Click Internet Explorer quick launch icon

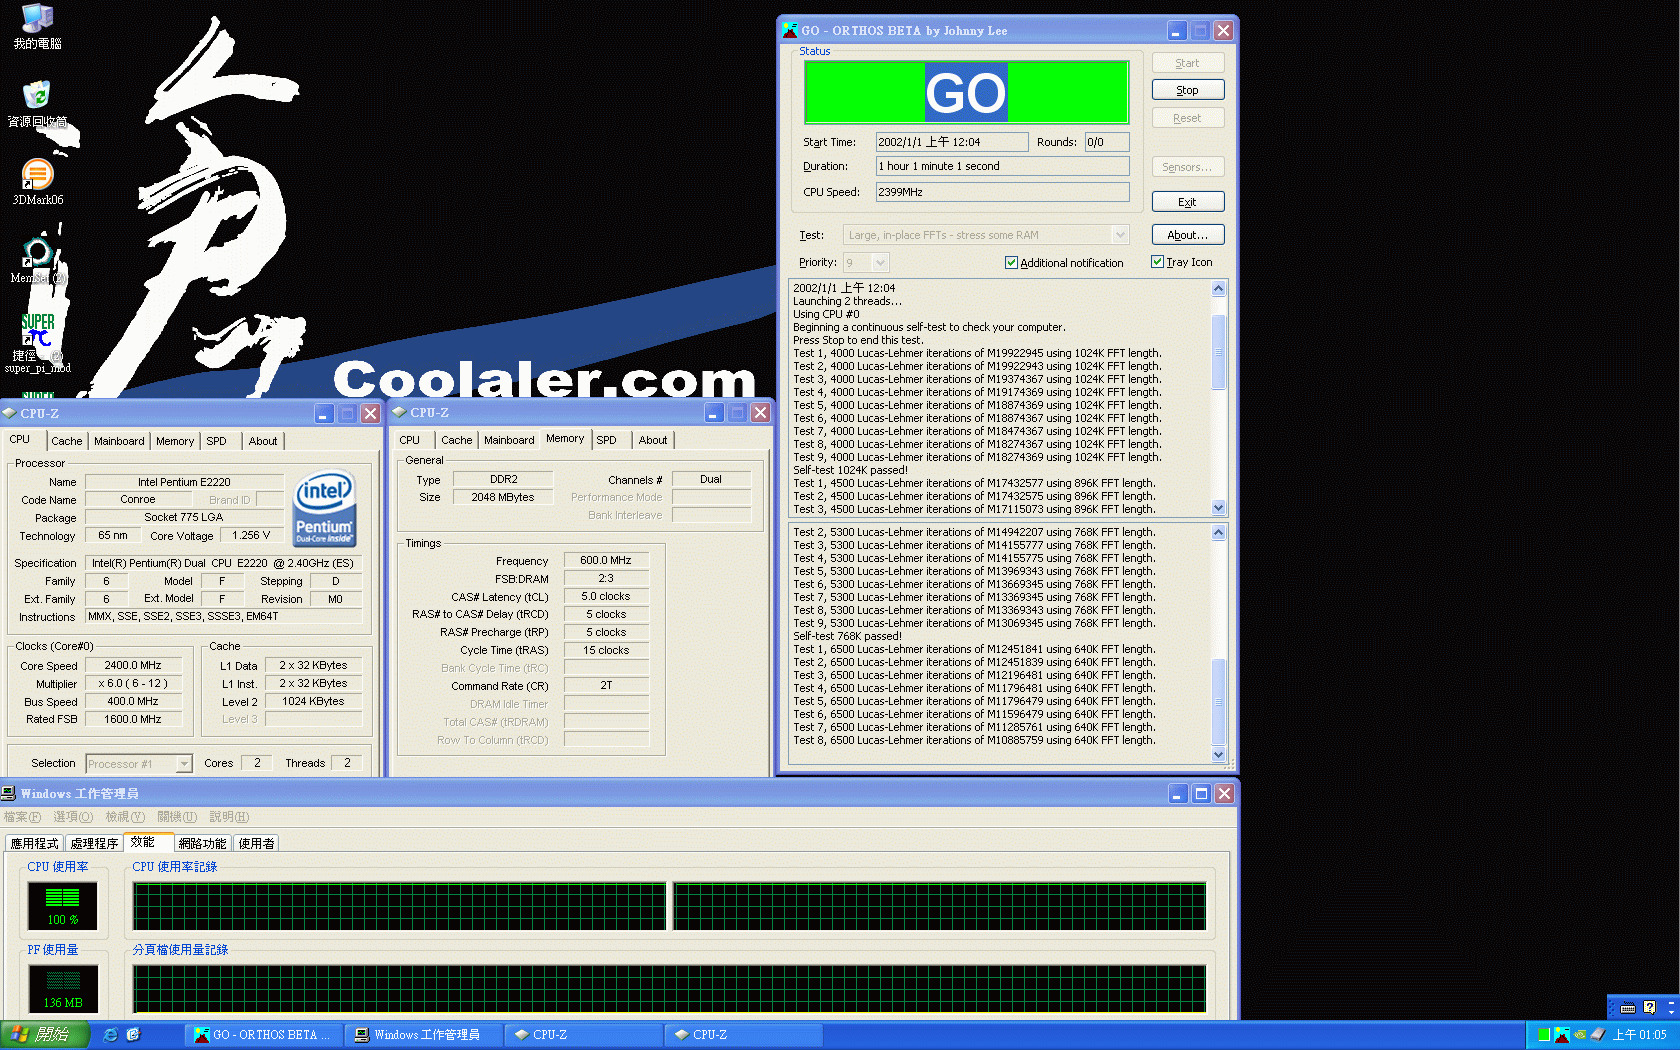pos(110,1035)
